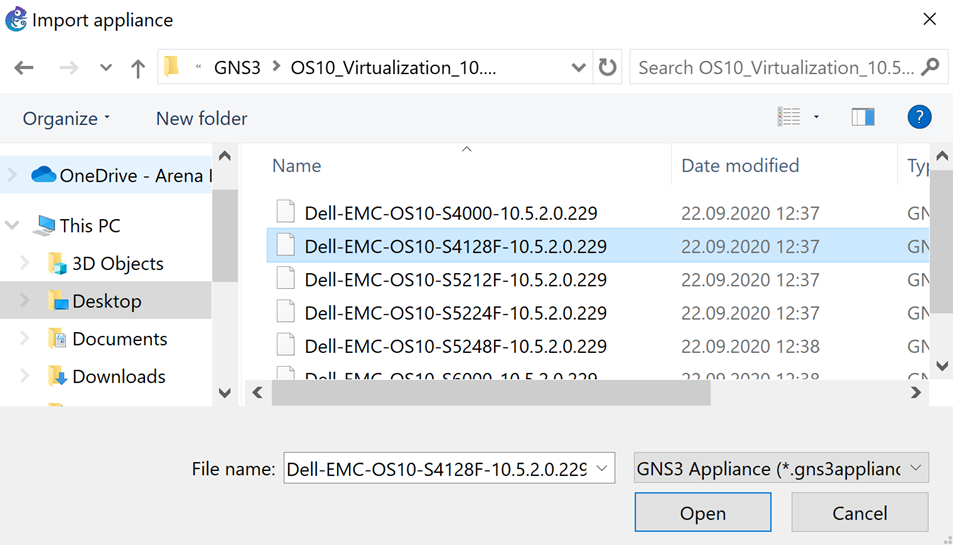Click the 22.09.2020 12:38 date for S5248F
The image size is (953, 545).
coord(750,346)
